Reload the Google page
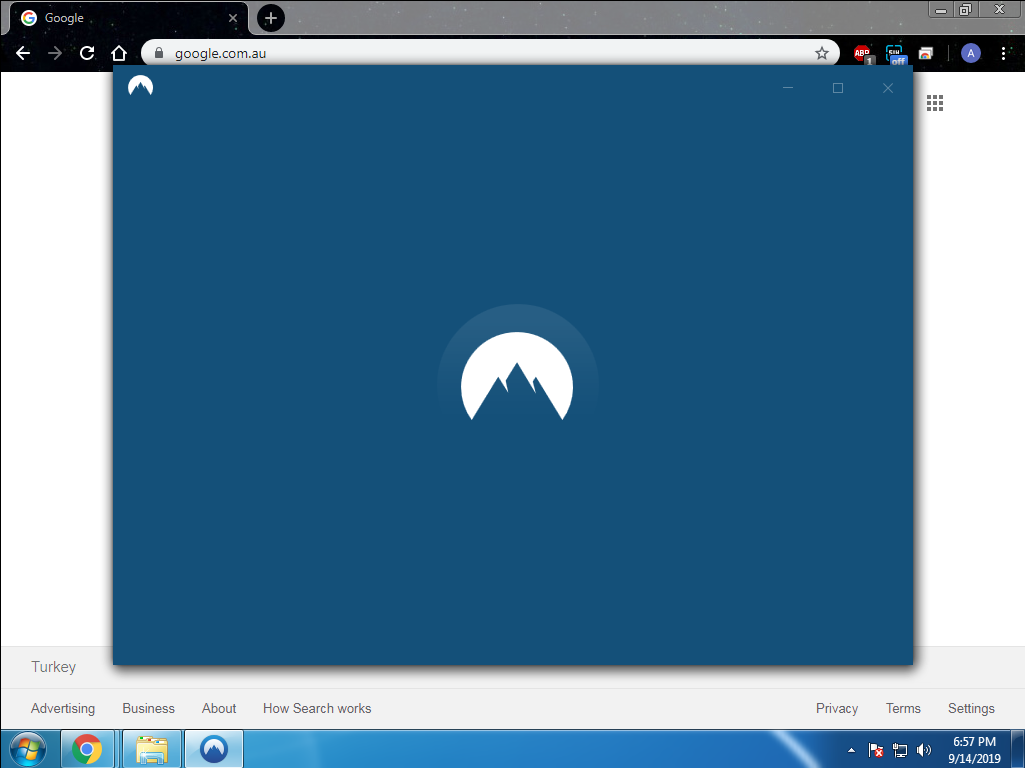This screenshot has height=768, width=1025. point(87,53)
